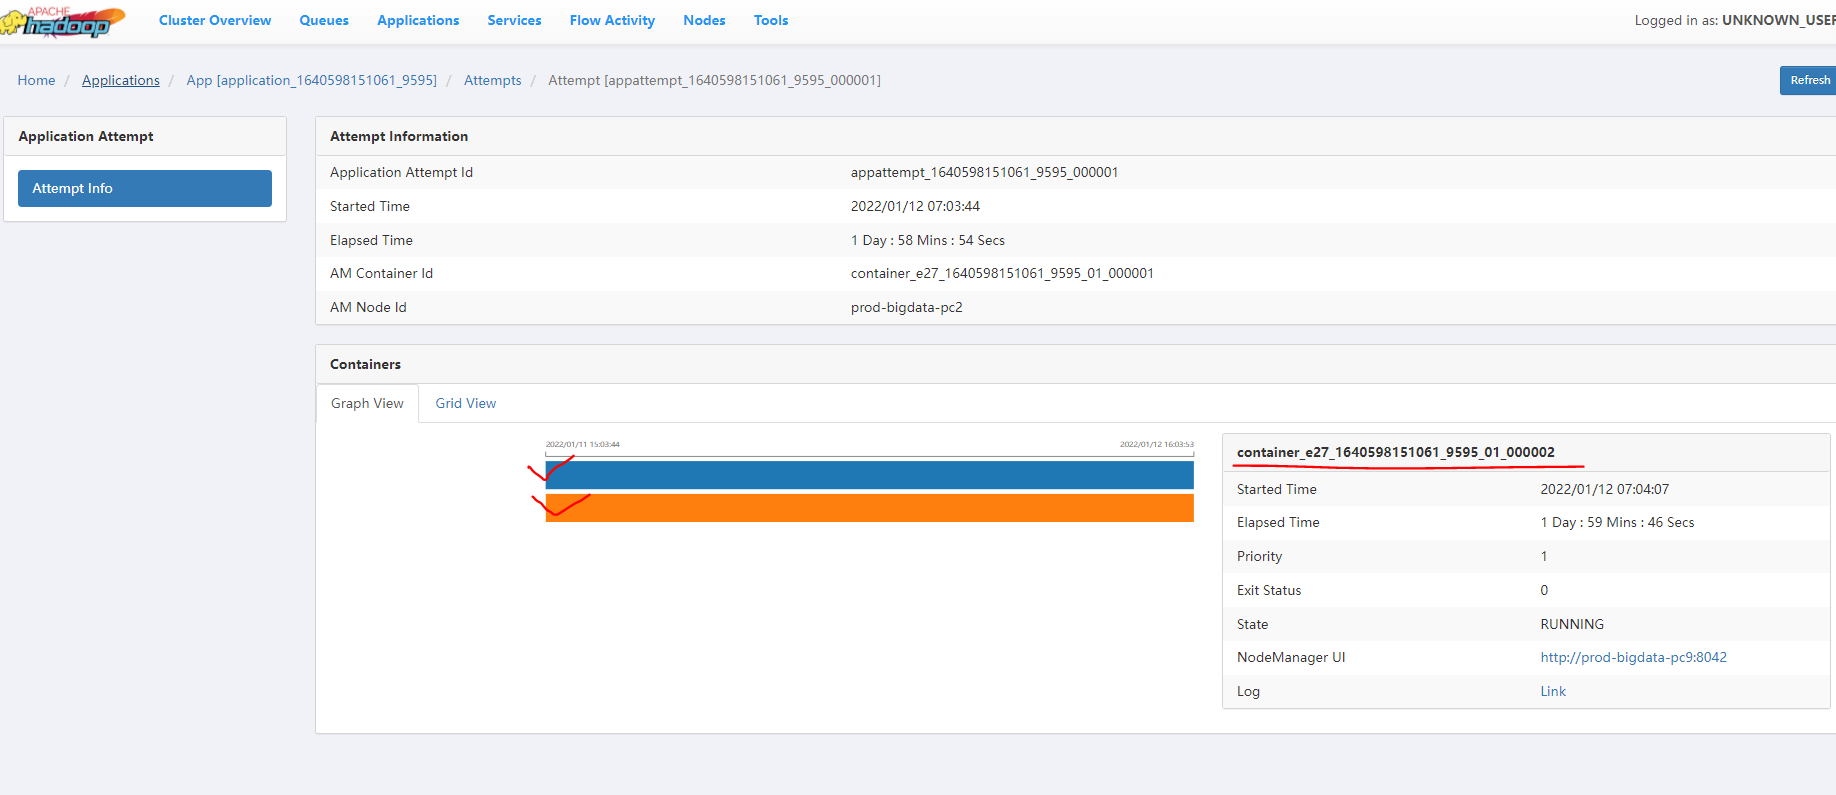Image resolution: width=1836 pixels, height=795 pixels.
Task: Click container title container_e27_1640598151061_9595_01_000002
Action: [1395, 452]
